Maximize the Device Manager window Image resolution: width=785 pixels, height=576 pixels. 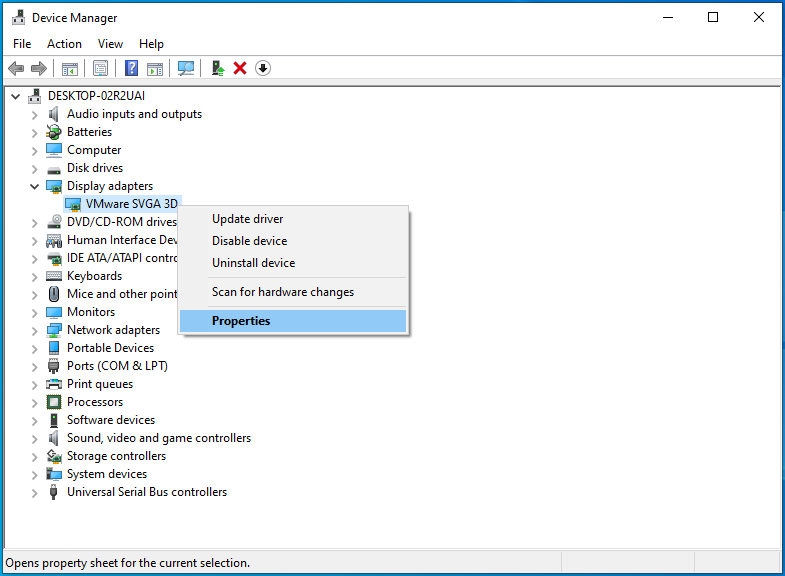click(713, 18)
